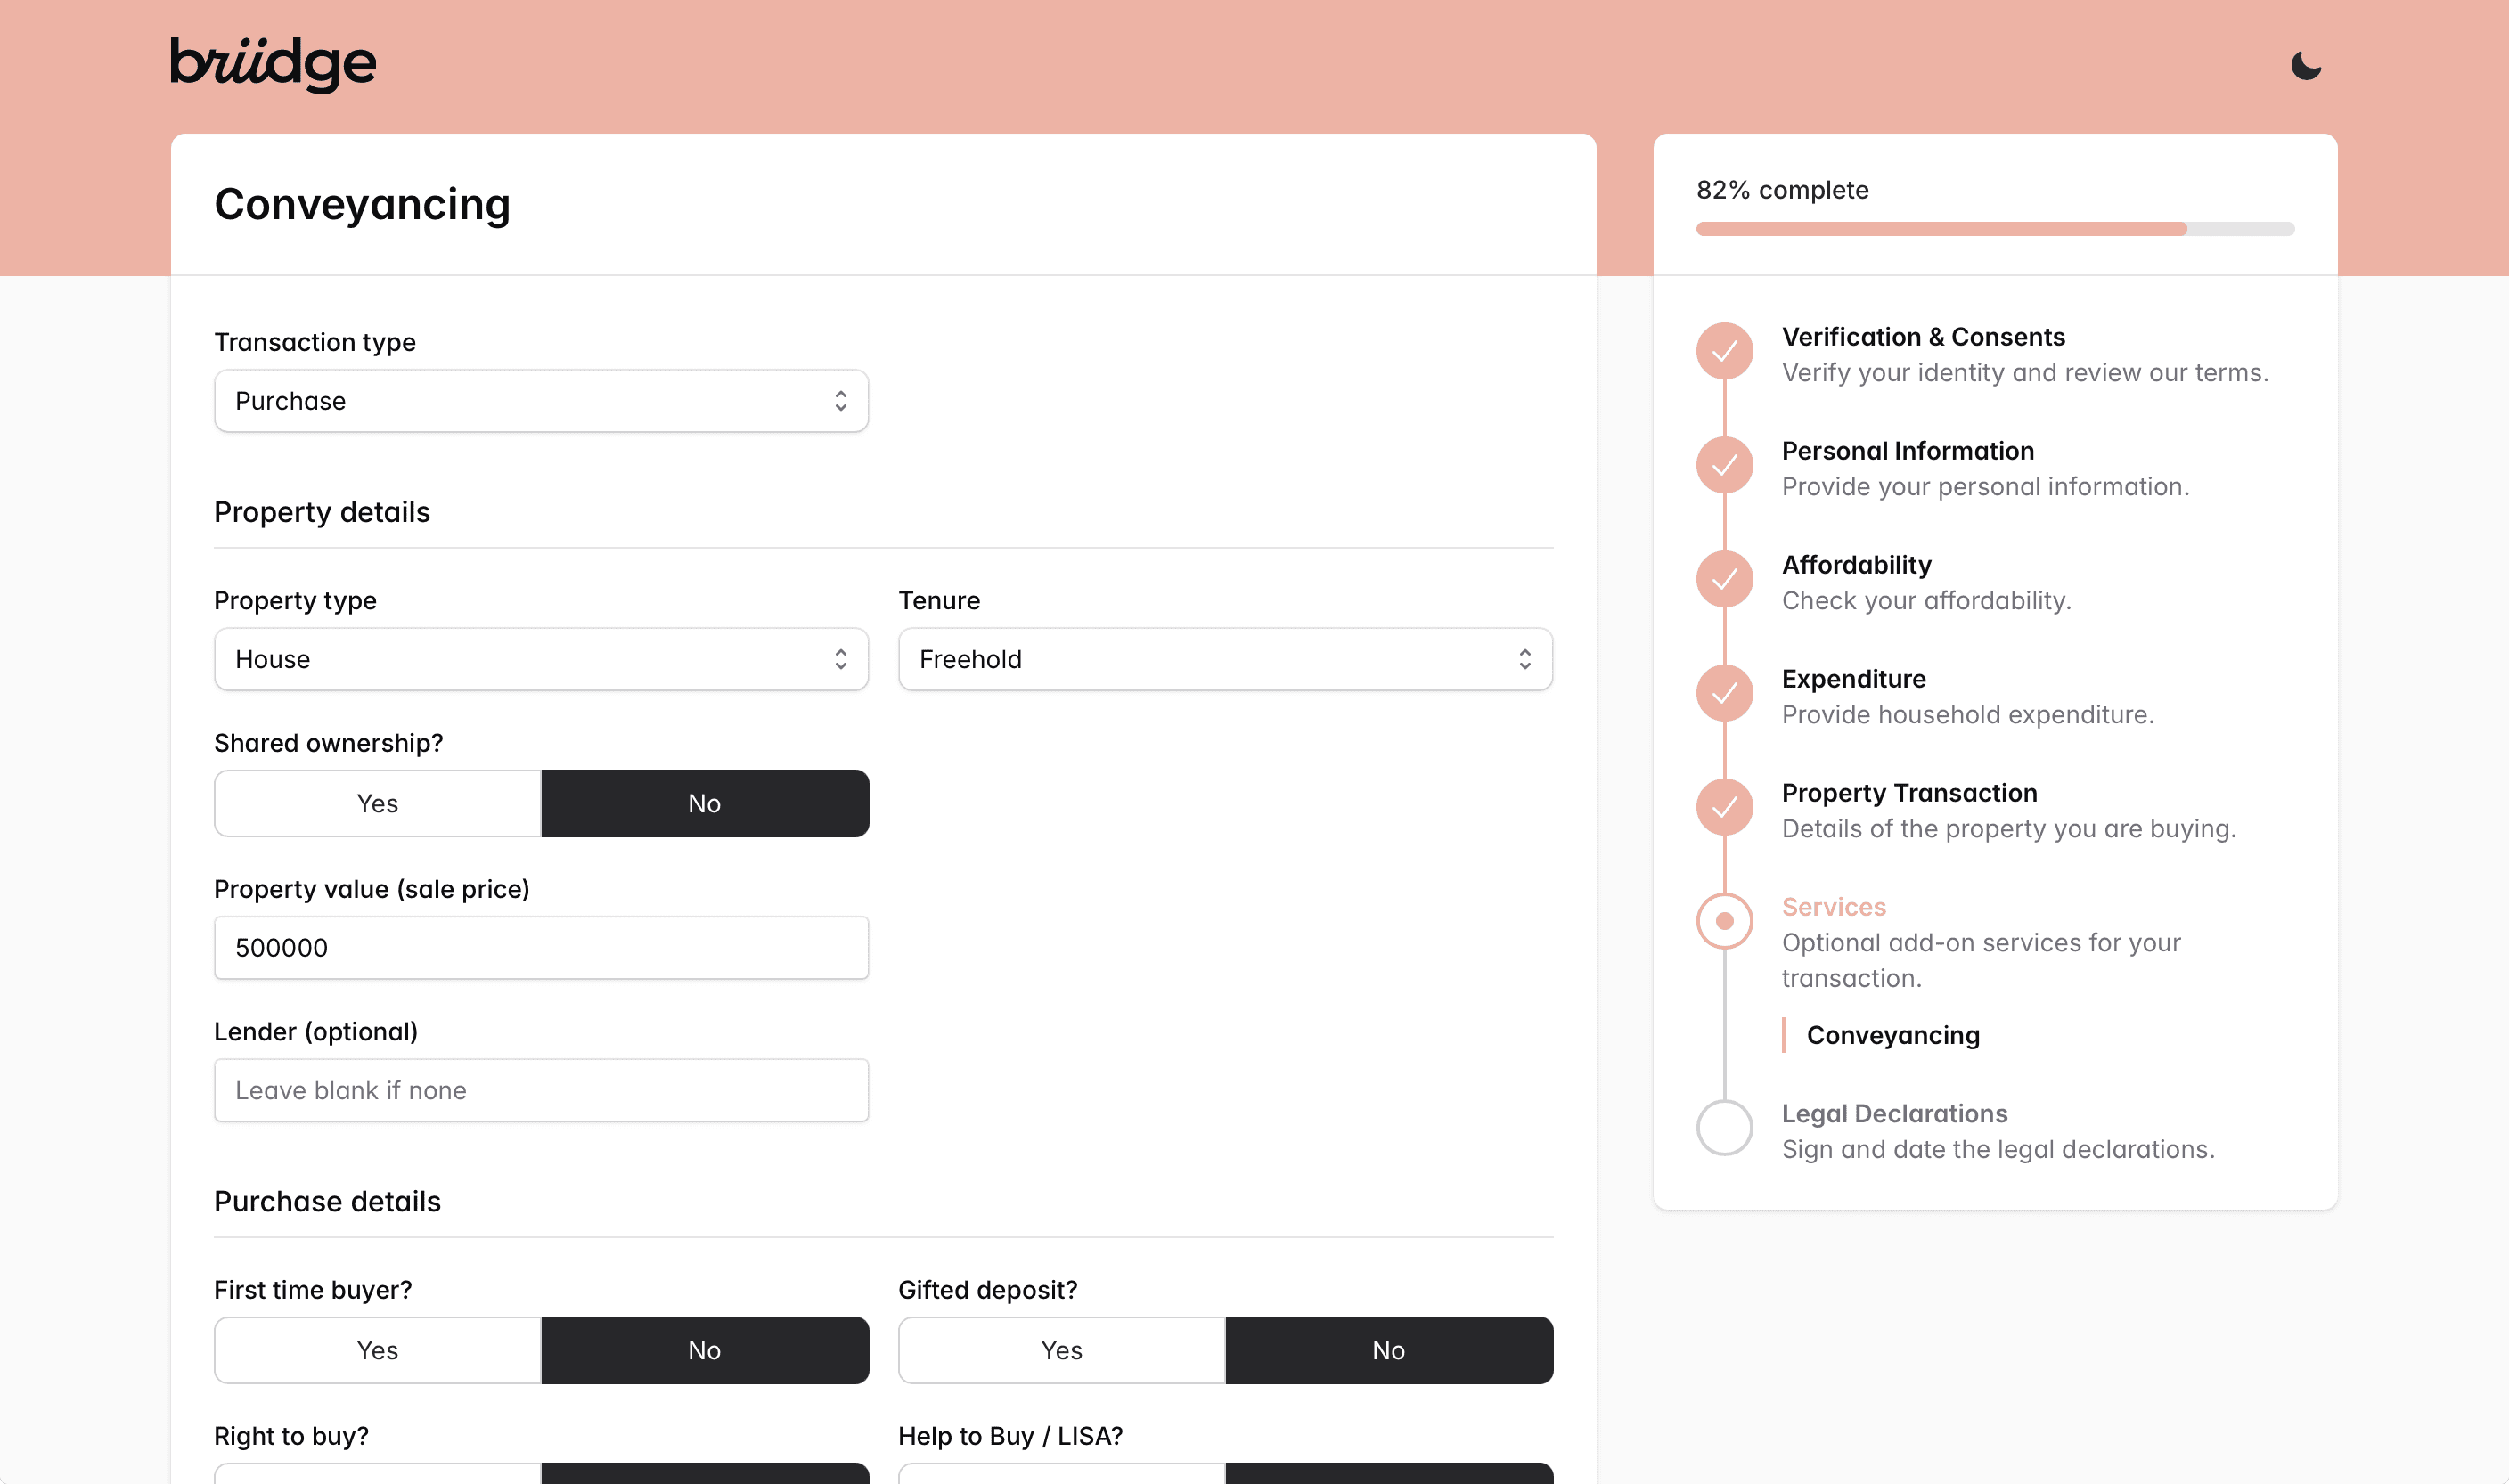Open the Transaction type dropdown
This screenshot has width=2509, height=1484.
(541, 401)
